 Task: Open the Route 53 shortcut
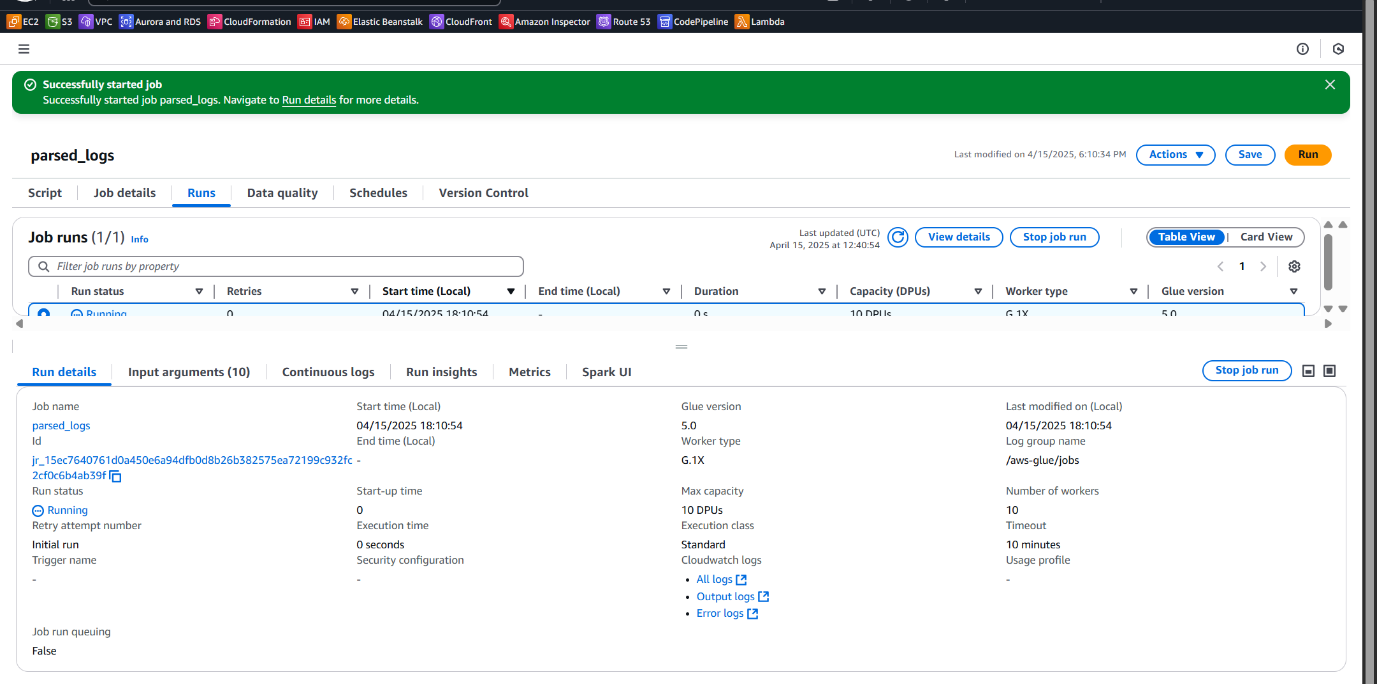click(624, 21)
